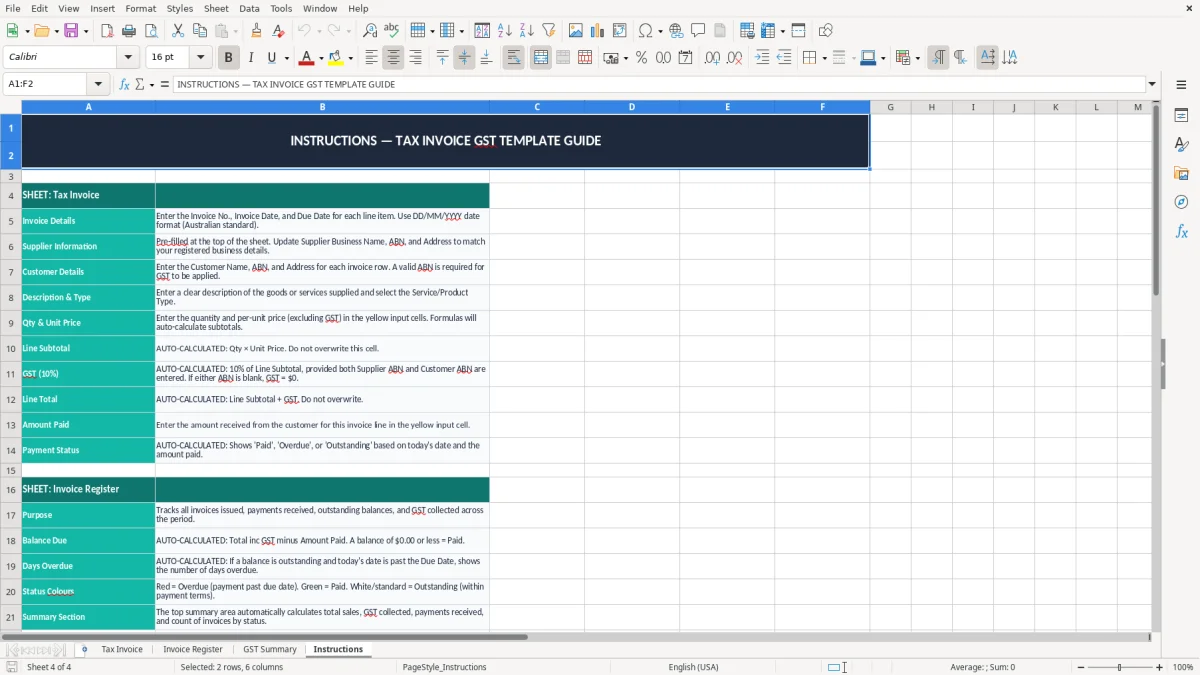The image size is (1200, 675).
Task: Toggle Align Right
Action: (x=415, y=58)
